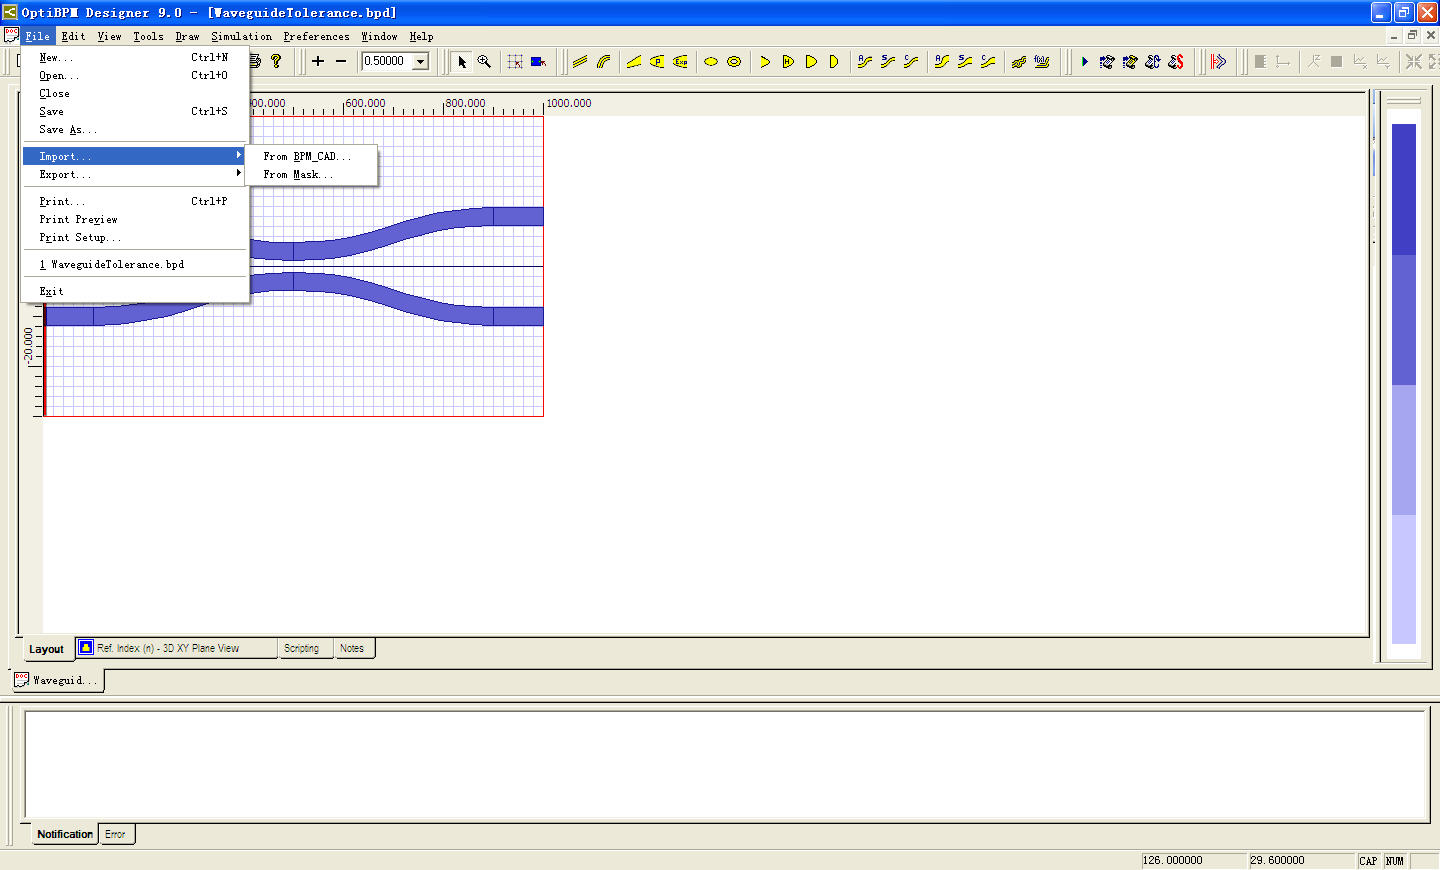The width and height of the screenshot is (1440, 870).
Task: Click the red double-arrow toolbar icon
Action: click(1218, 61)
